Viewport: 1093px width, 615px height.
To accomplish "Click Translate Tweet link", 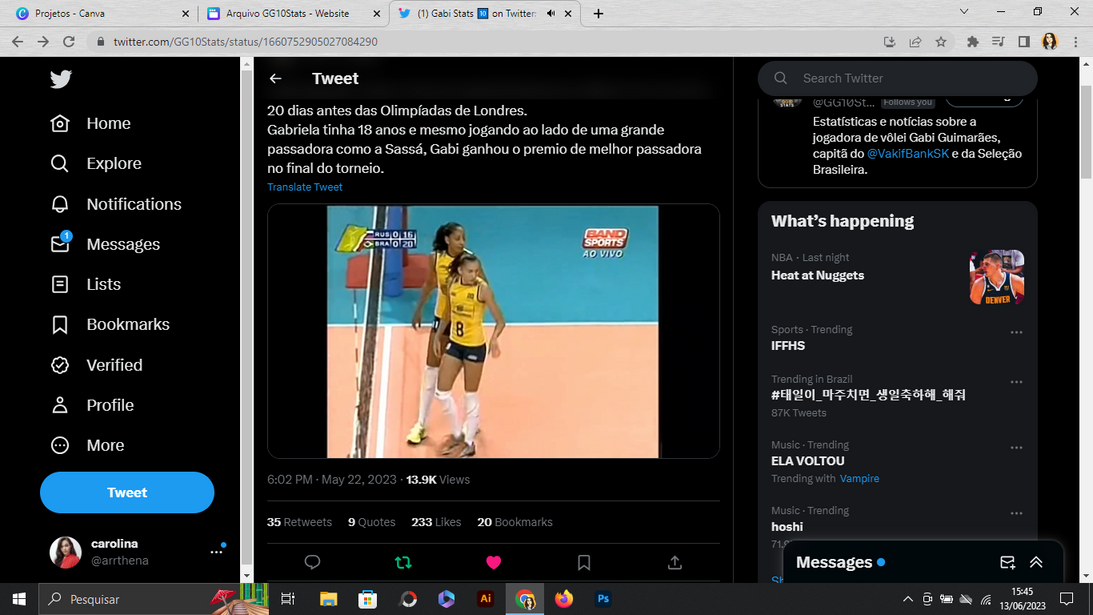I will point(305,187).
